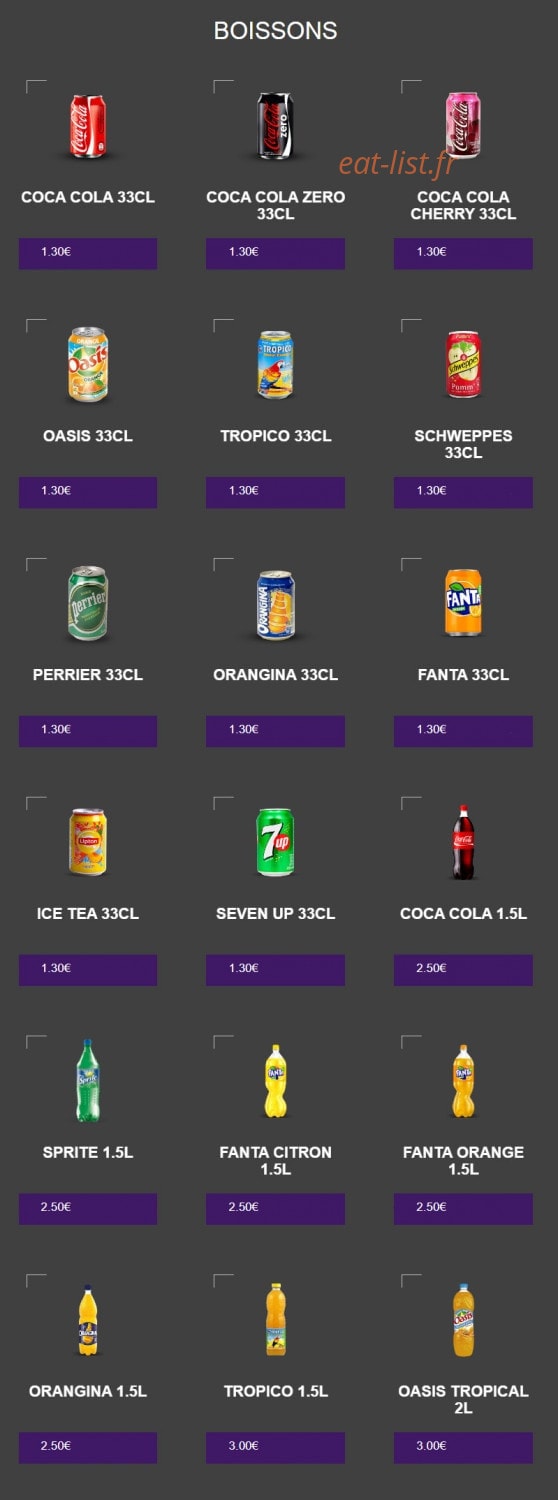Click the Orangina 33CL product name
Viewport: 558px width, 1500px height.
(x=275, y=675)
